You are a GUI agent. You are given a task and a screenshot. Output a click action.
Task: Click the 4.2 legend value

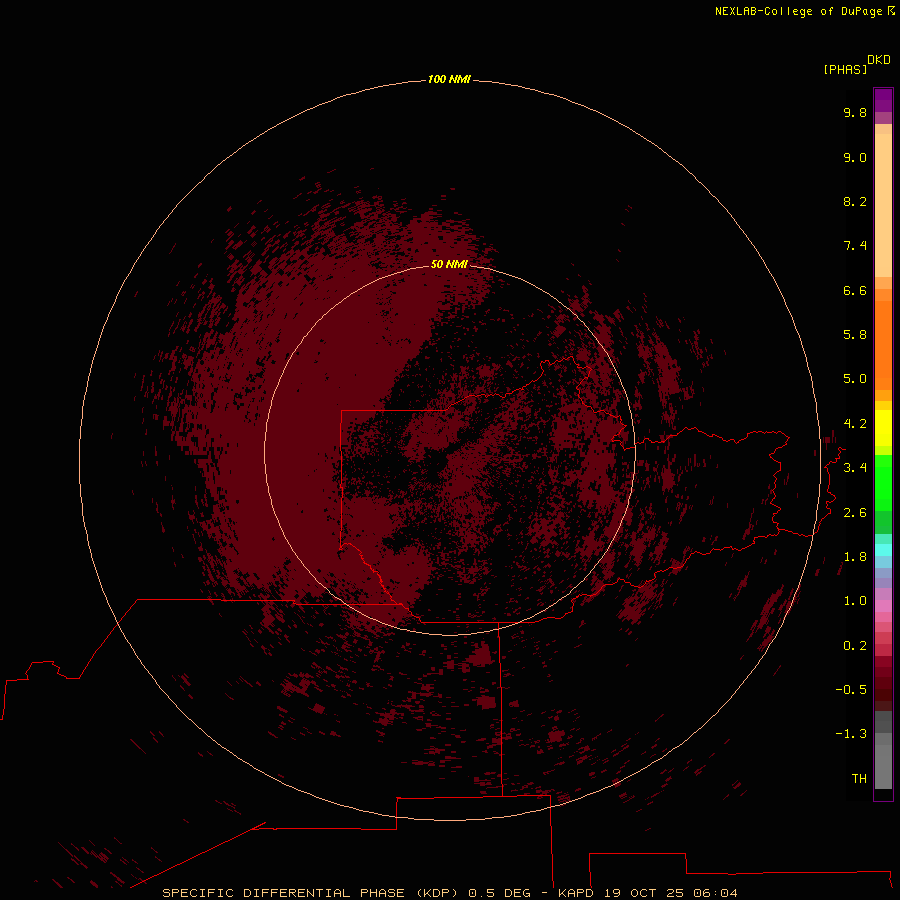pyautogui.click(x=855, y=424)
